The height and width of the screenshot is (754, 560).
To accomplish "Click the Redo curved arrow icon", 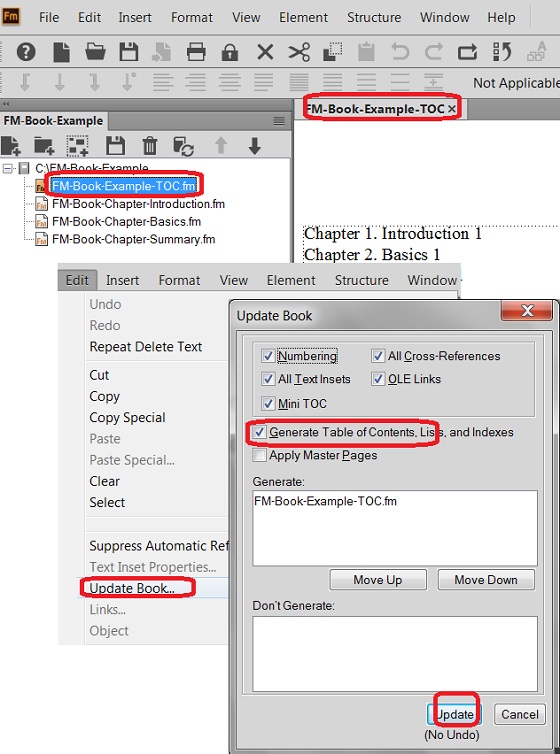I will (434, 51).
